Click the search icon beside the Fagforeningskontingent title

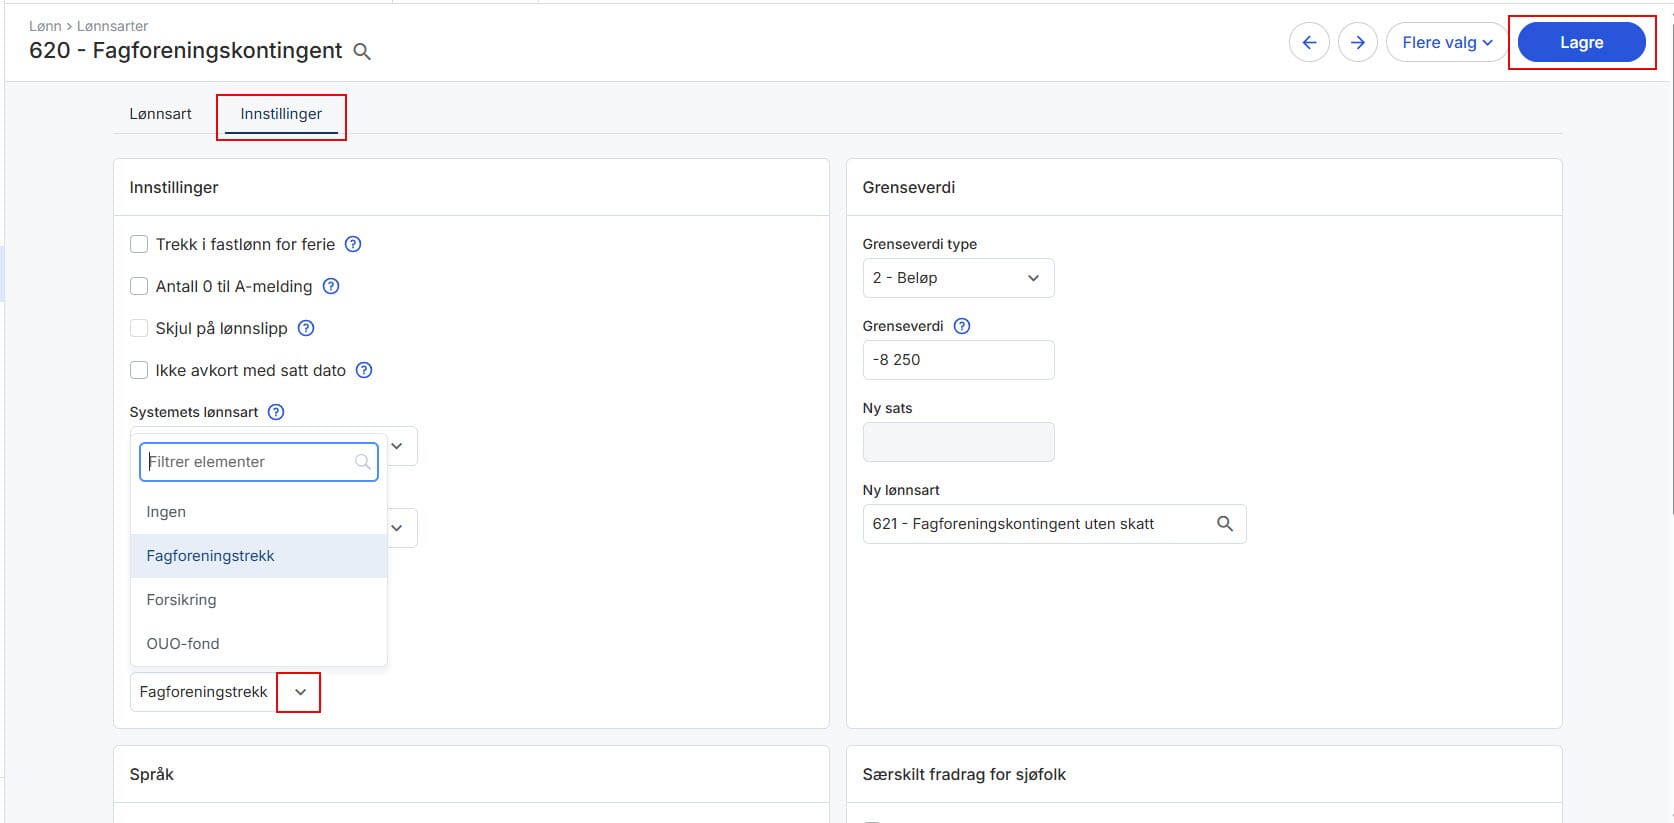362,52
